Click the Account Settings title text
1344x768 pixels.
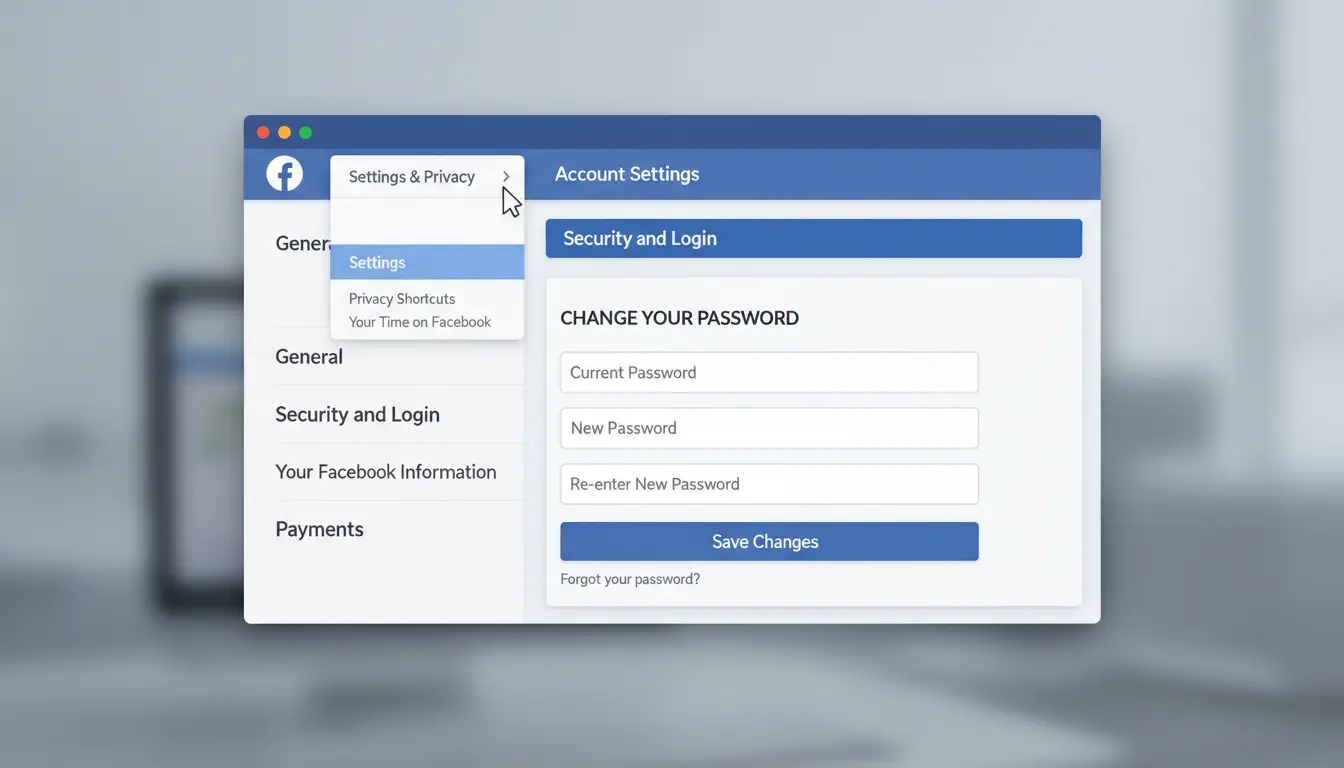click(x=627, y=174)
